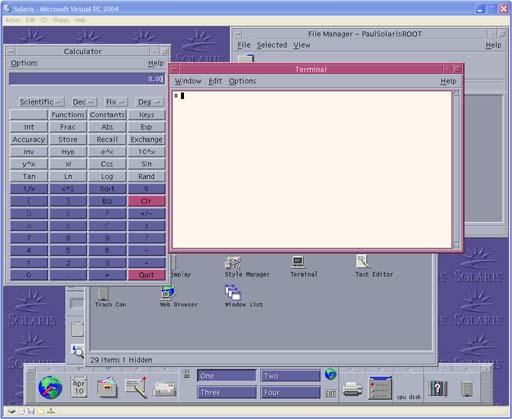Click the EXIT button on front panel
512x419 pixels.
tap(330, 394)
